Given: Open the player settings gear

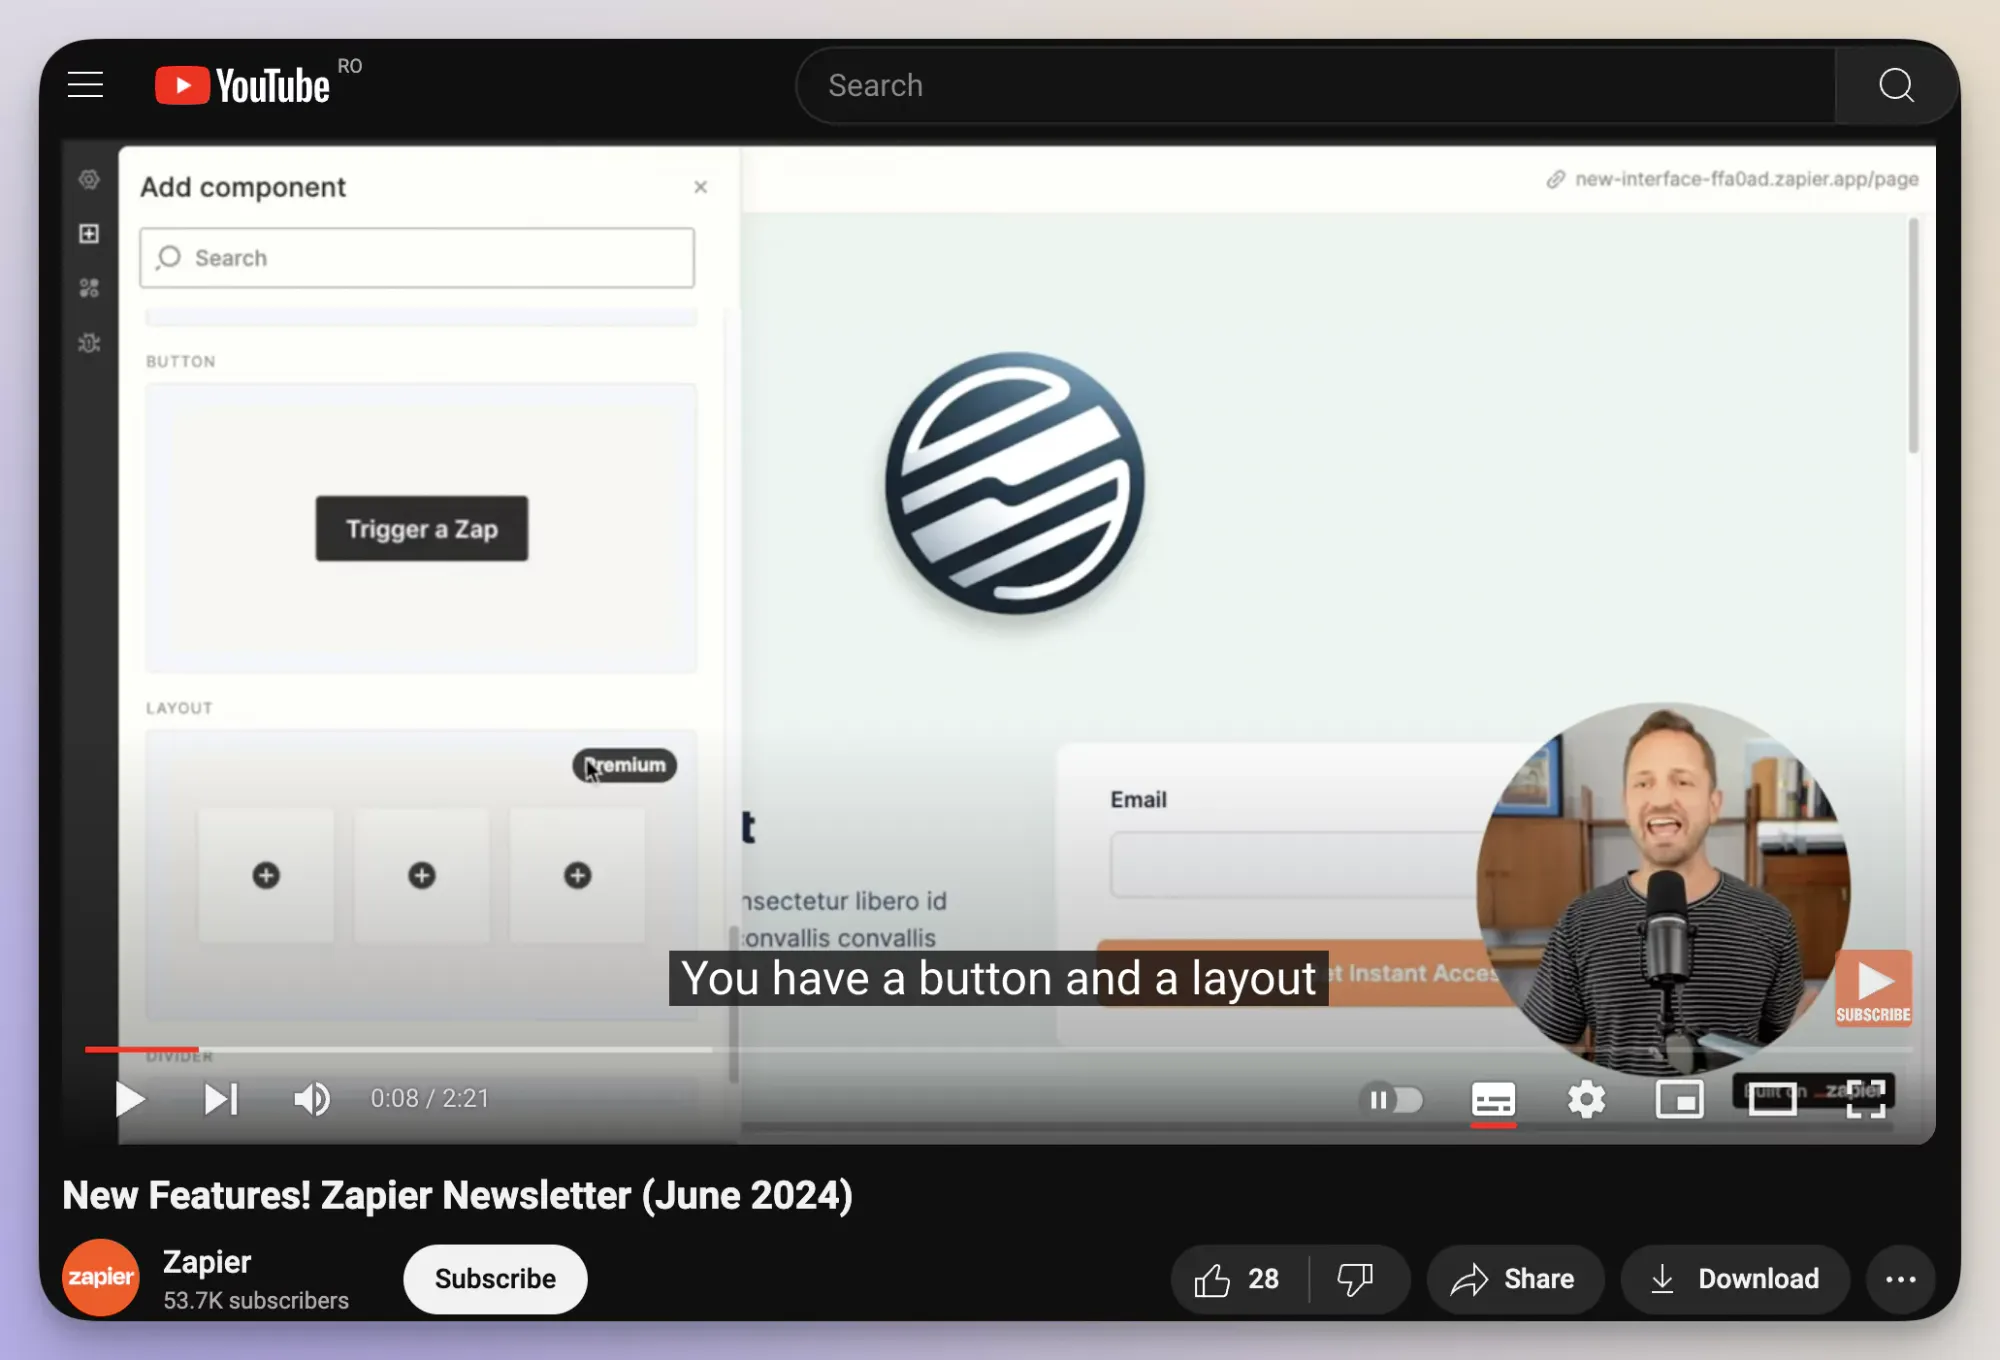Looking at the screenshot, I should click(x=1586, y=1100).
